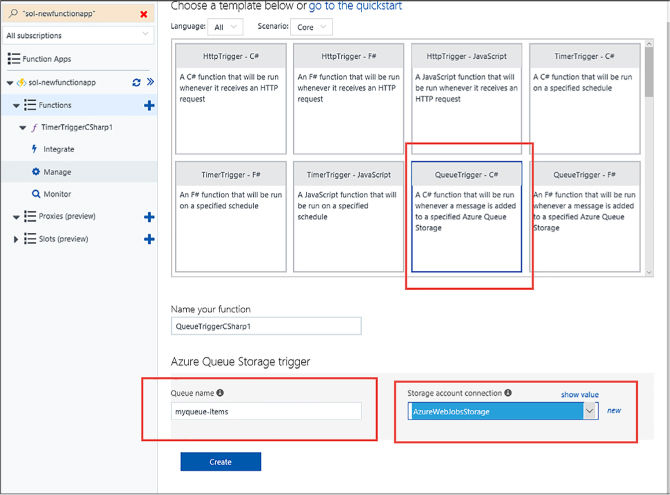Click the Proxies list icon

(30, 216)
